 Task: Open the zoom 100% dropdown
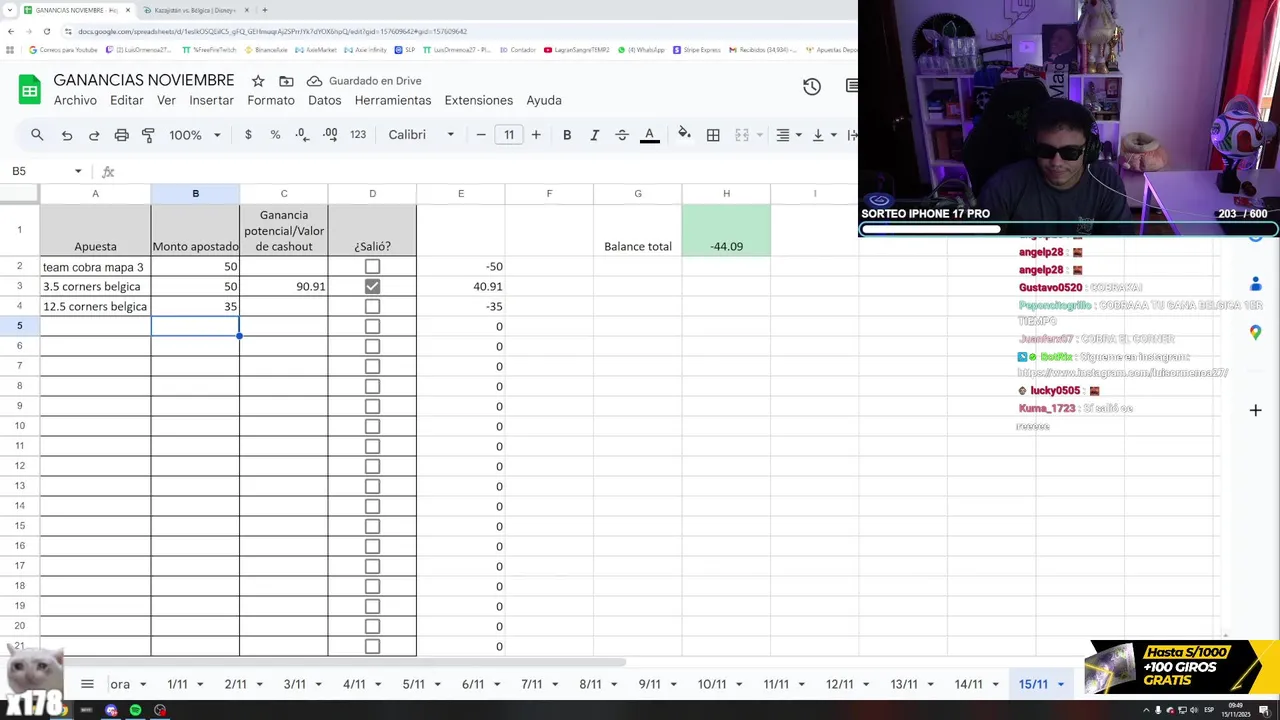tap(194, 135)
